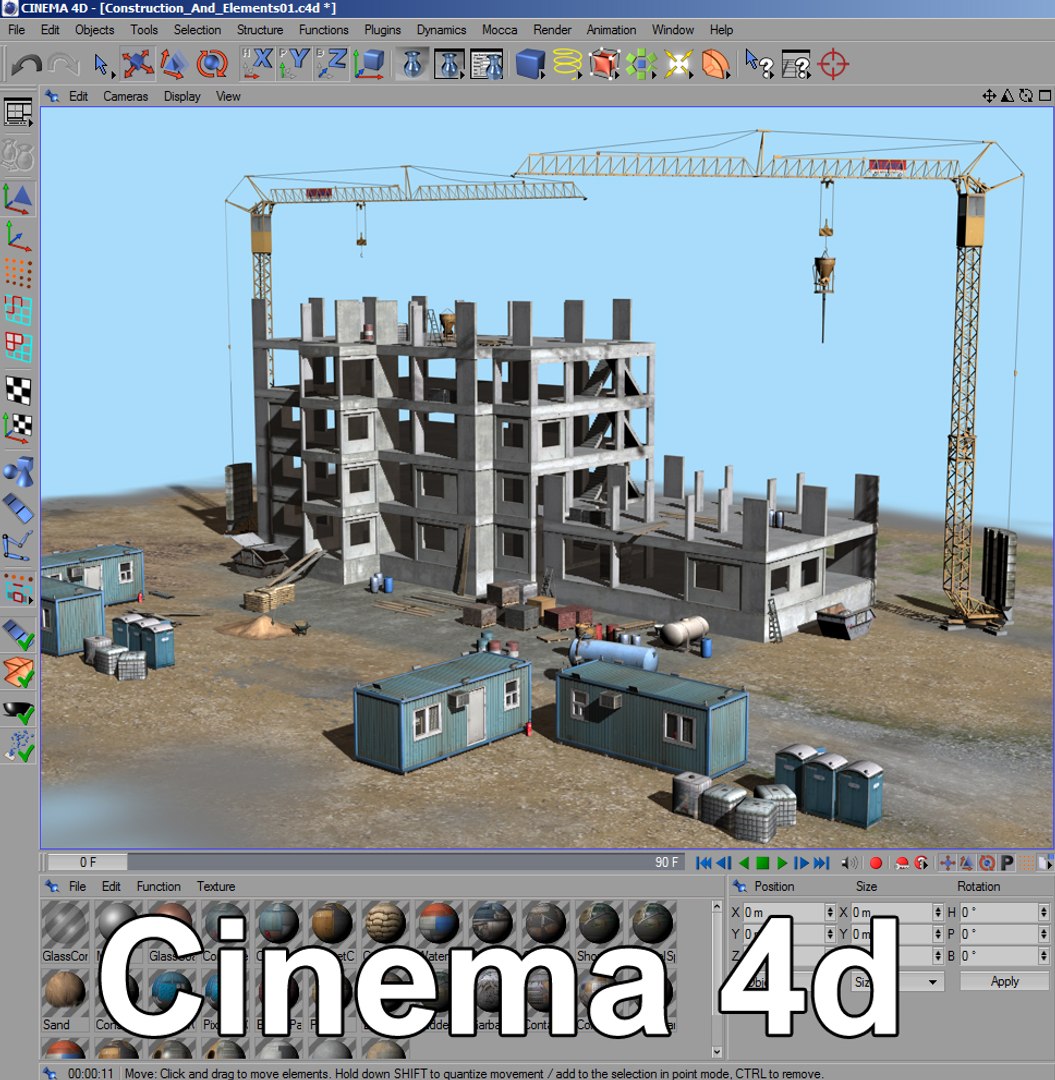
Task: Open the viewport Display menu
Action: 182,96
